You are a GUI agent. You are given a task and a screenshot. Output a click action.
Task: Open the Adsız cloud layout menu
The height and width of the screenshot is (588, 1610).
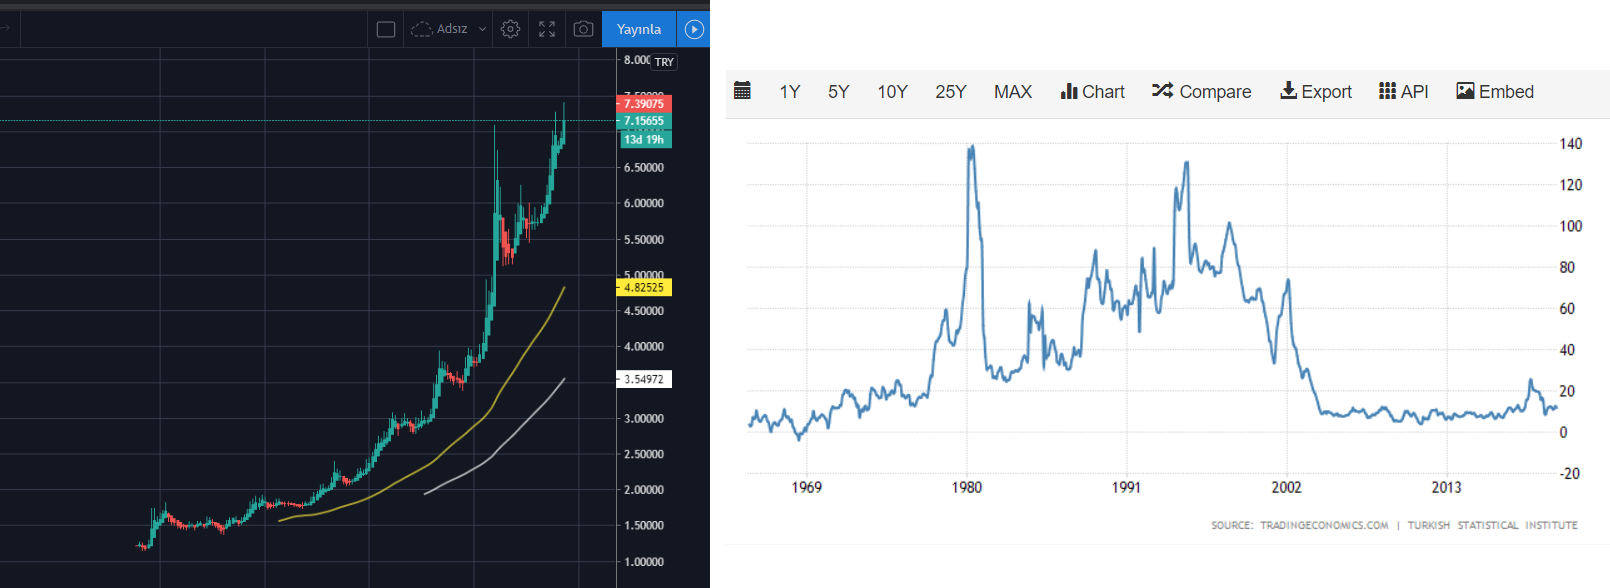coord(448,29)
